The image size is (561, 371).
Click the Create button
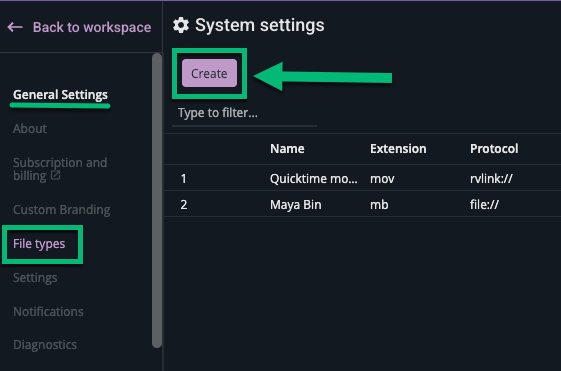click(x=209, y=73)
